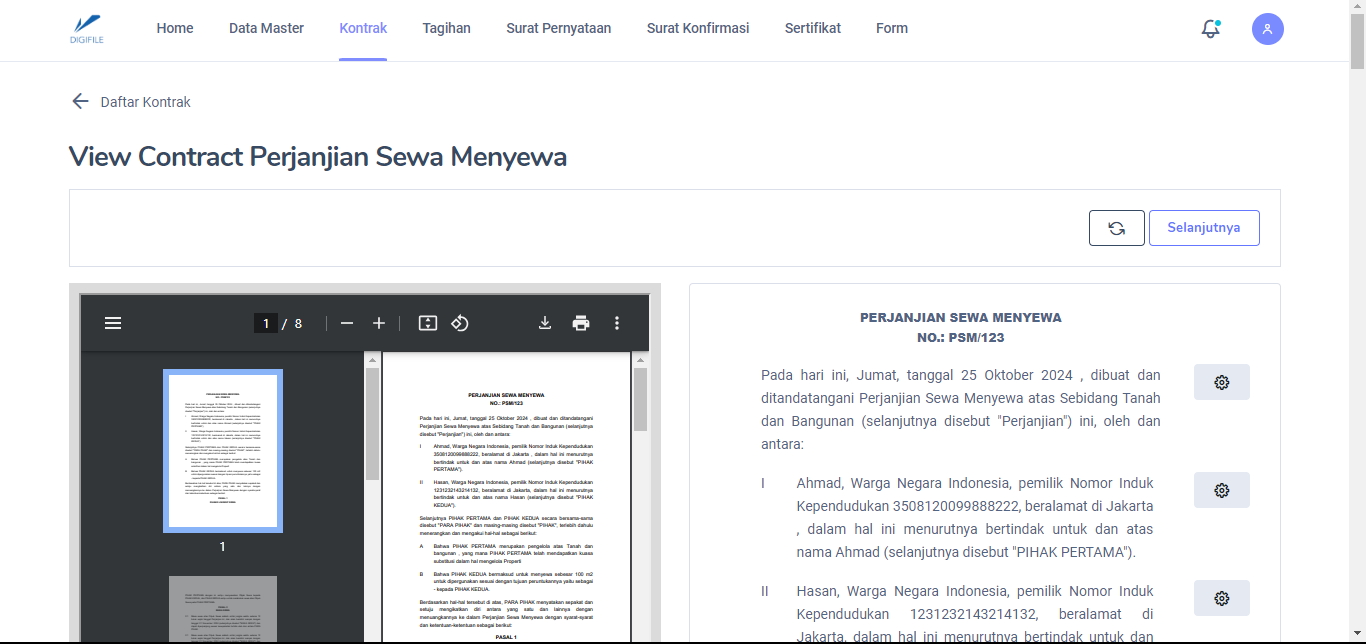The width and height of the screenshot is (1366, 644).
Task: Download the contract PDF
Action: [x=545, y=323]
